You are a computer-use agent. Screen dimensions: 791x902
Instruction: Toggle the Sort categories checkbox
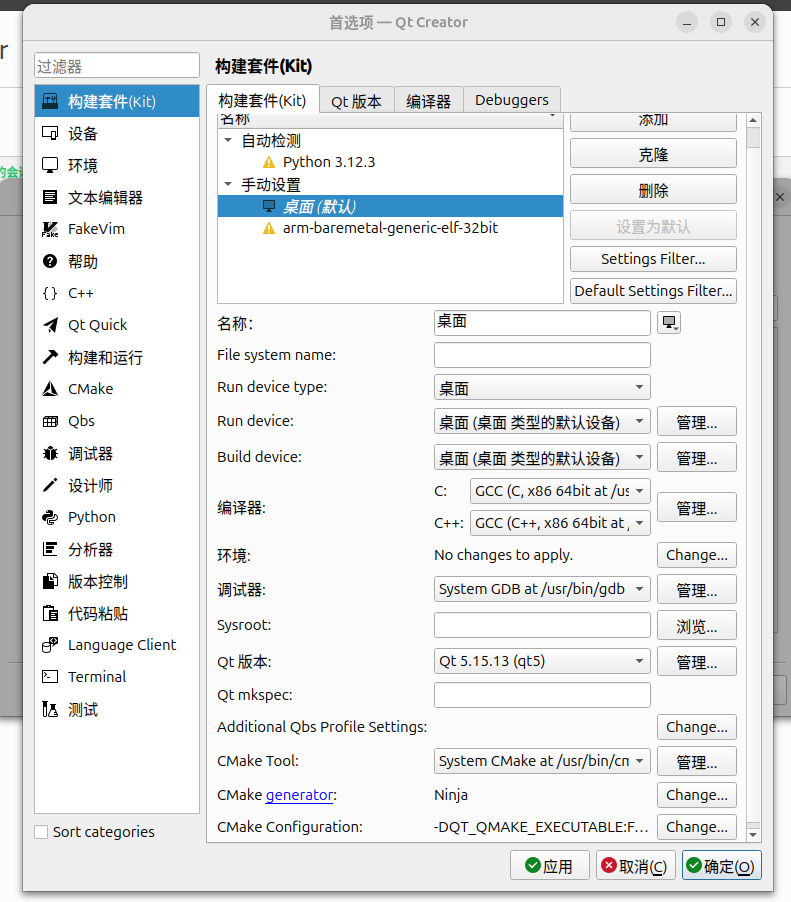[41, 832]
